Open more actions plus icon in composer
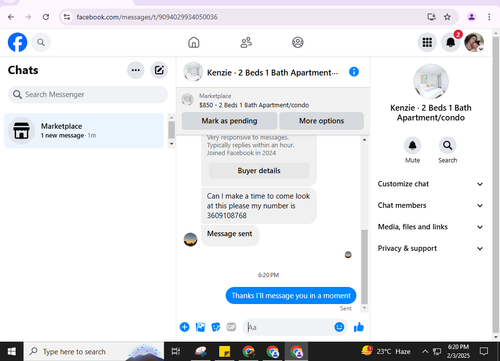 [184, 327]
